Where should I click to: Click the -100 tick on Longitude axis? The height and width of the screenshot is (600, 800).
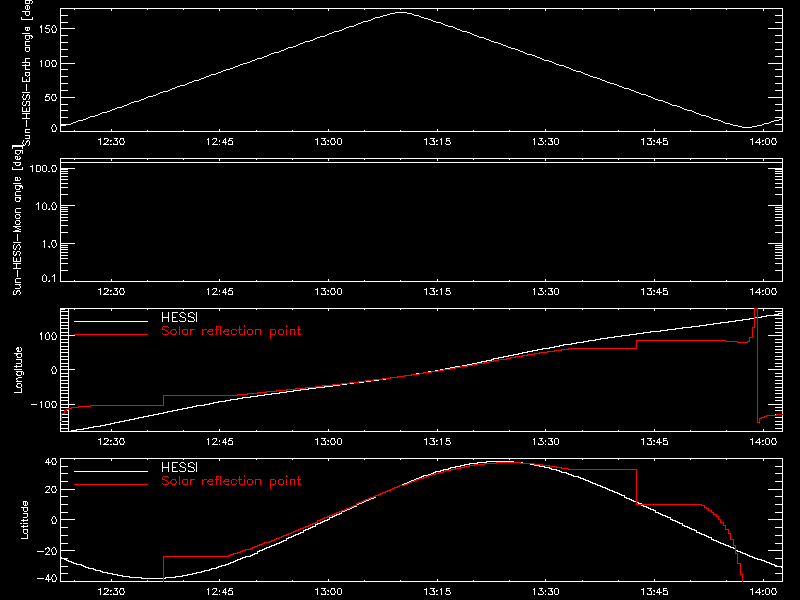pos(44,405)
